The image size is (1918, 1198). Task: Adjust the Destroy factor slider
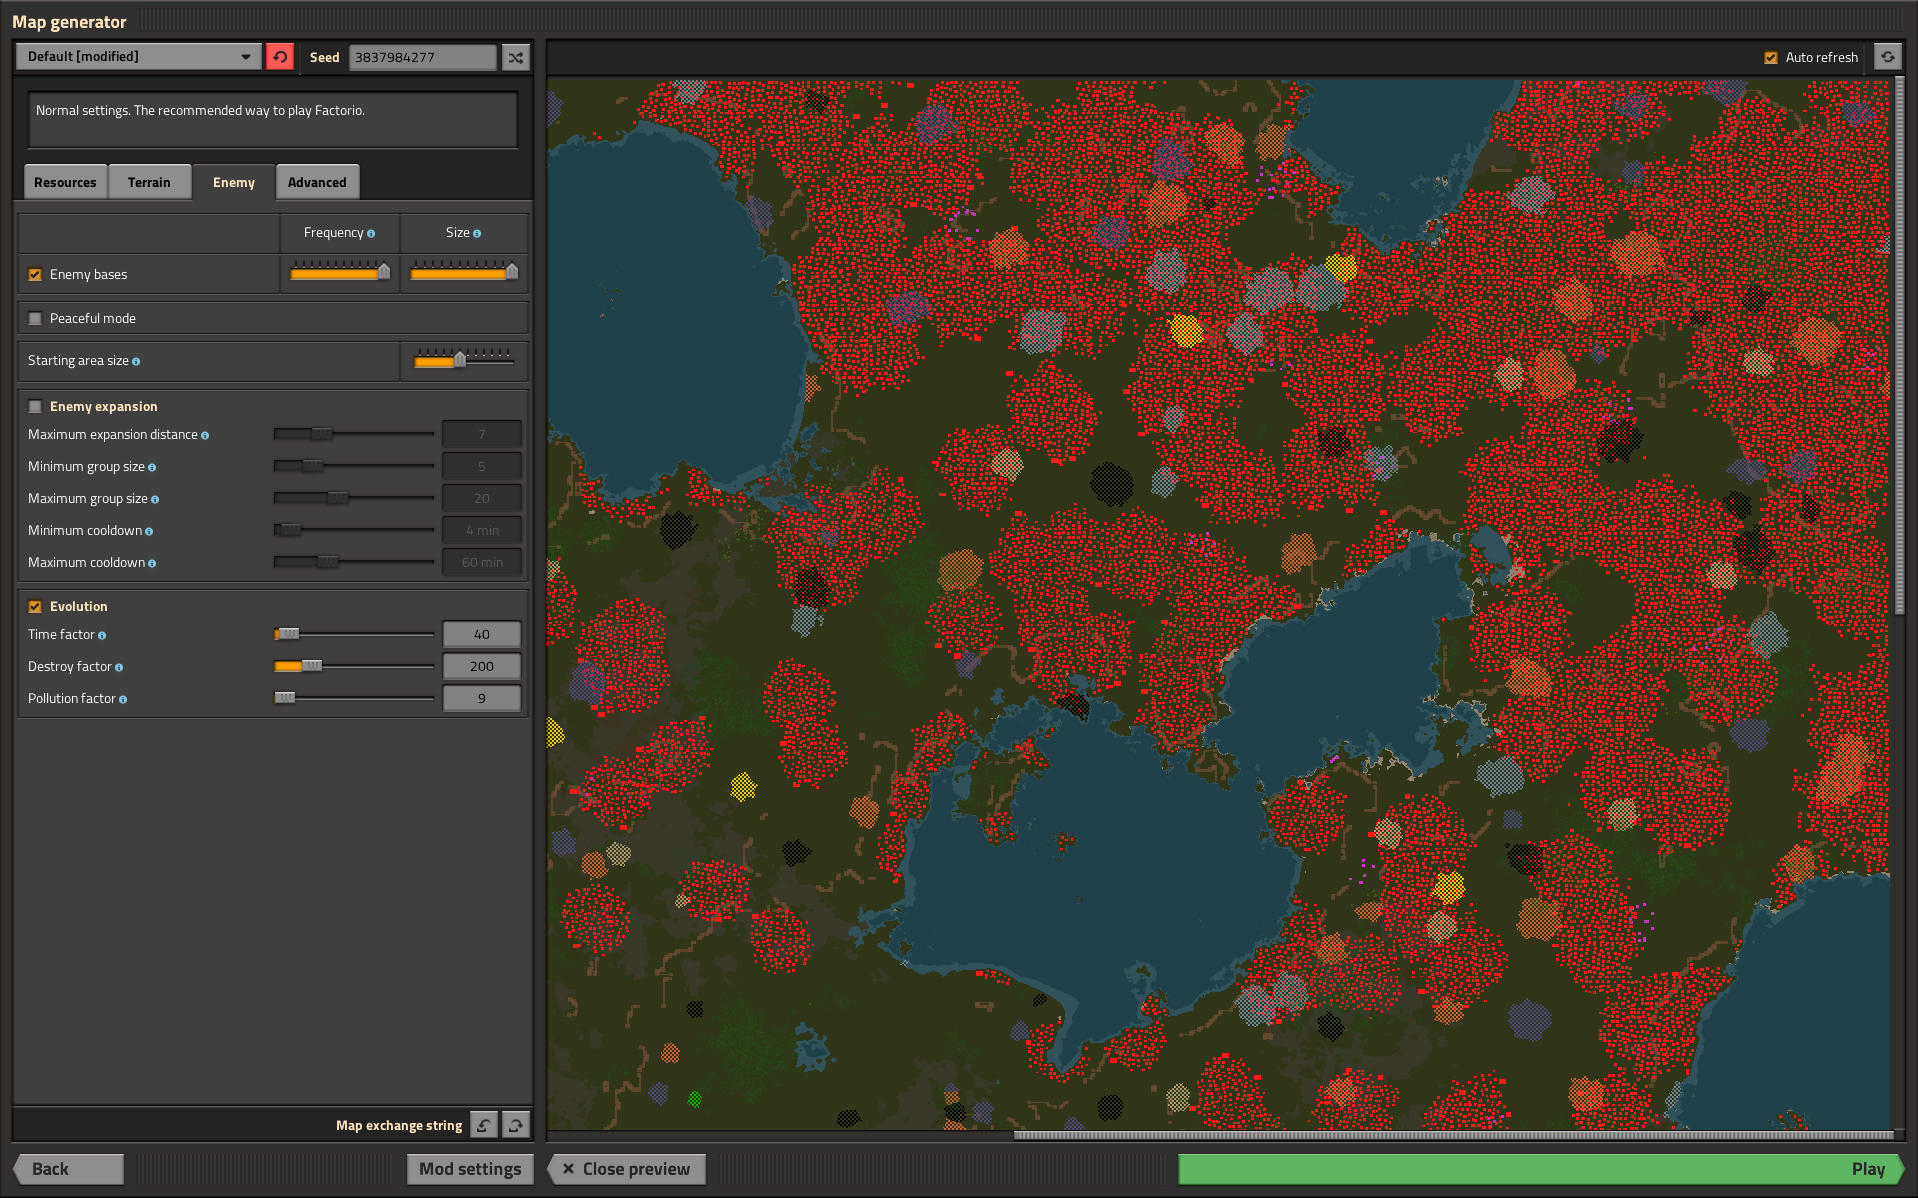(354, 666)
